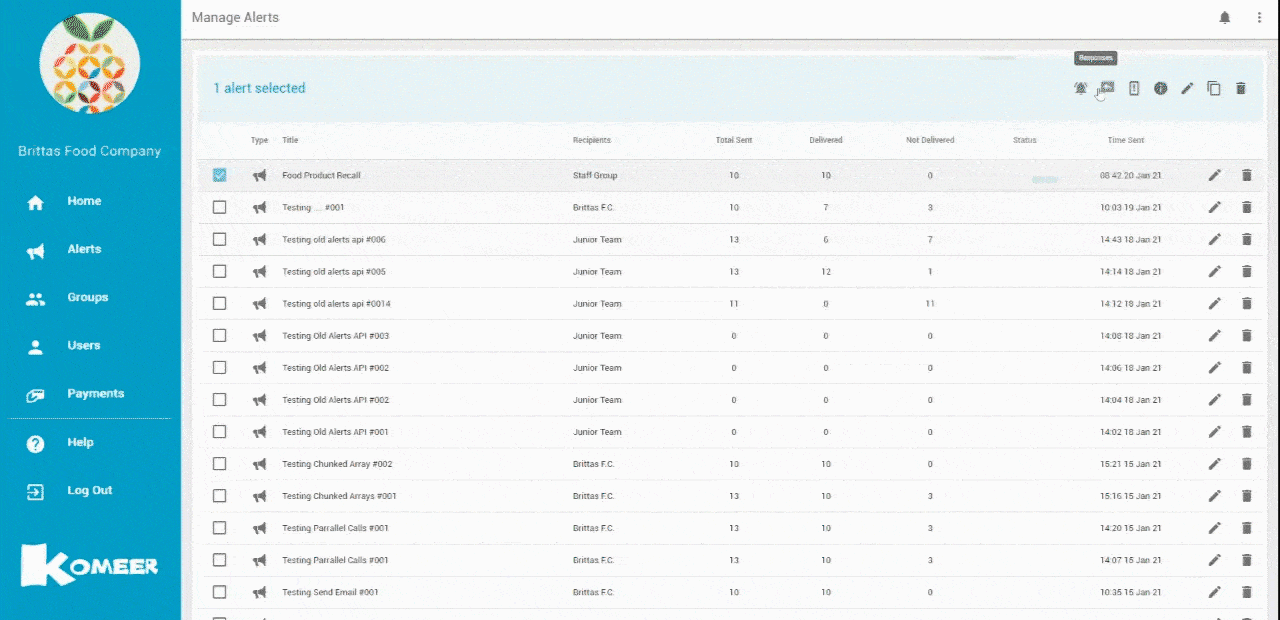The image size is (1280, 620).
Task: Edit the Food Product Recall row
Action: [1215, 175]
